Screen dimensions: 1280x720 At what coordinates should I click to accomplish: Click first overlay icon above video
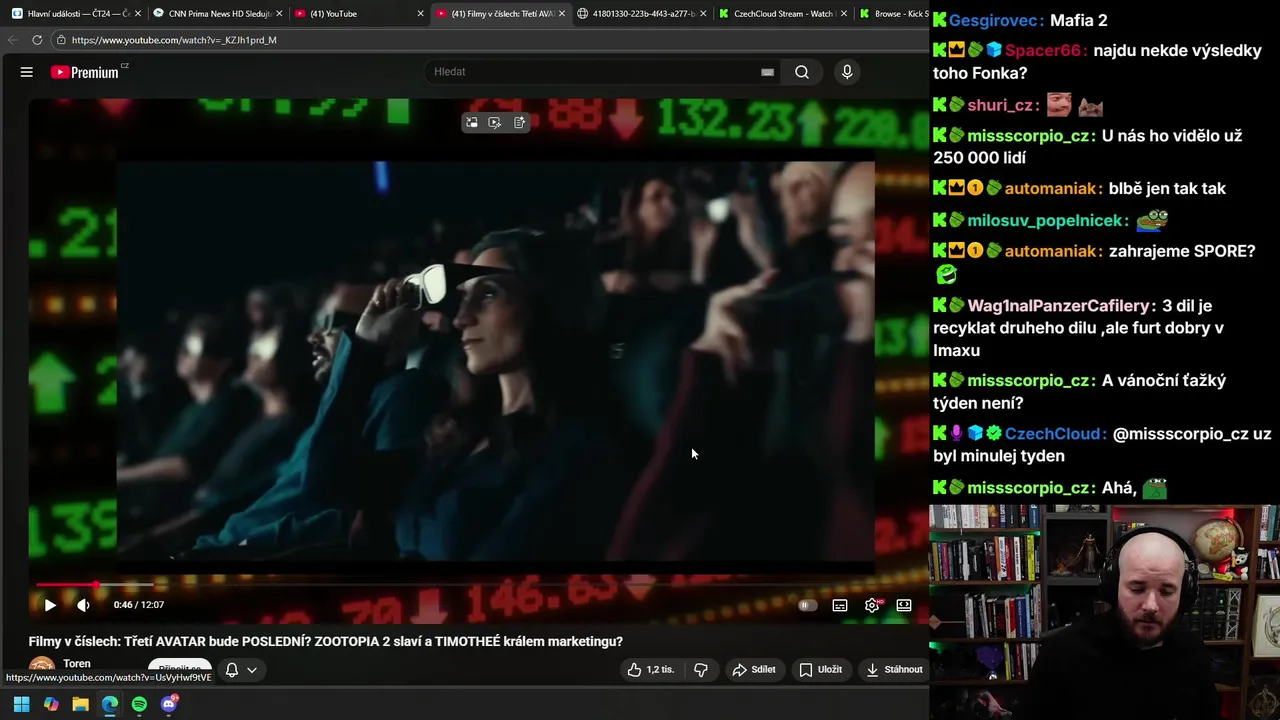pyautogui.click(x=471, y=122)
